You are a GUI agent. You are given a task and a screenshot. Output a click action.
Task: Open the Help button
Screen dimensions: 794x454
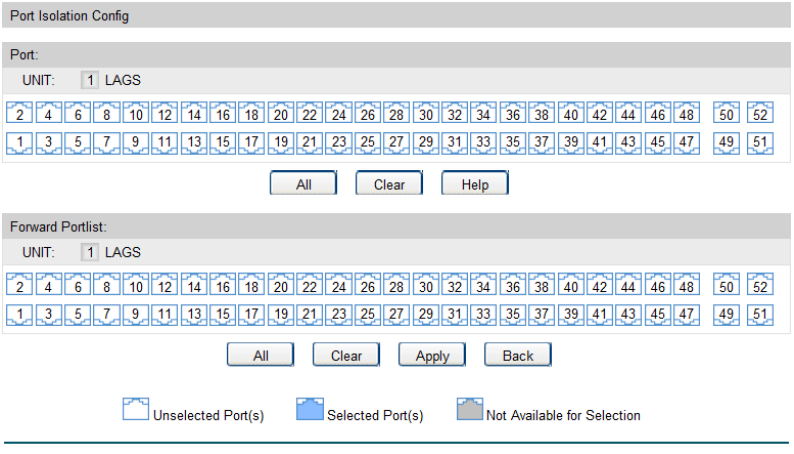pyautogui.click(x=475, y=184)
